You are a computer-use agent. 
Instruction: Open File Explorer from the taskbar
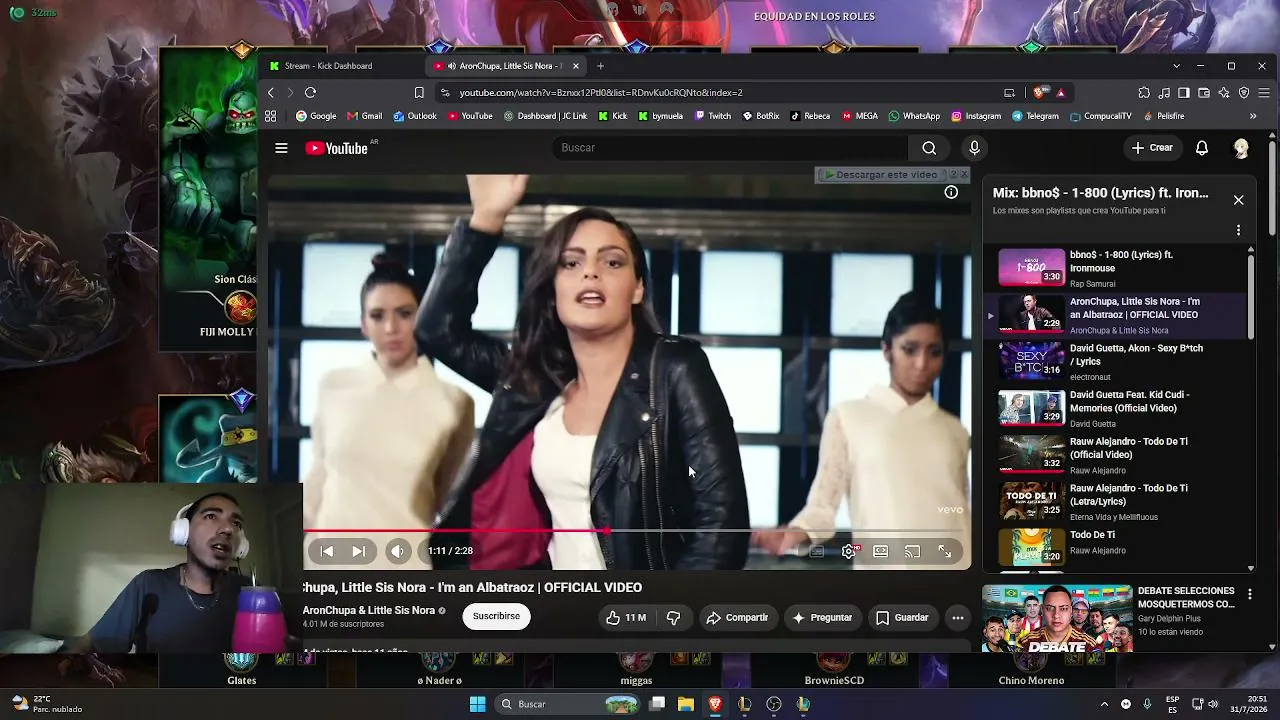(x=686, y=704)
